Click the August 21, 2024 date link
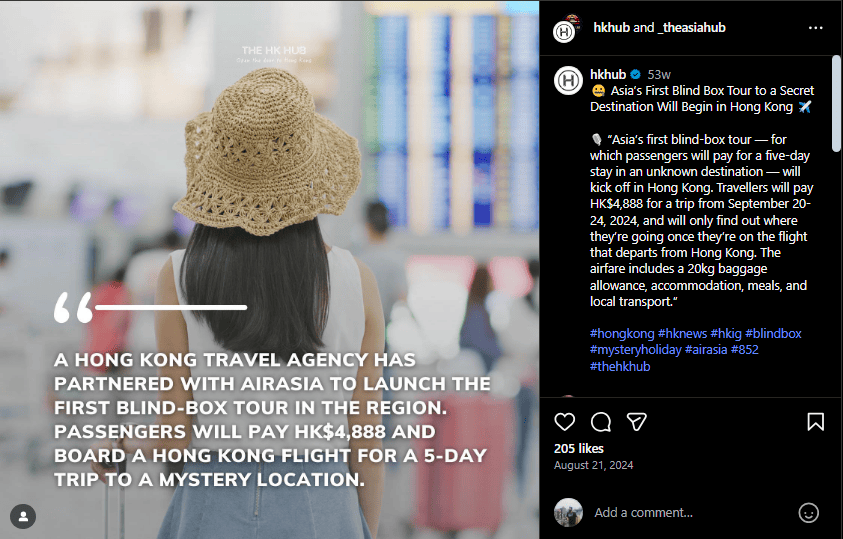The image size is (843, 539). coord(594,465)
